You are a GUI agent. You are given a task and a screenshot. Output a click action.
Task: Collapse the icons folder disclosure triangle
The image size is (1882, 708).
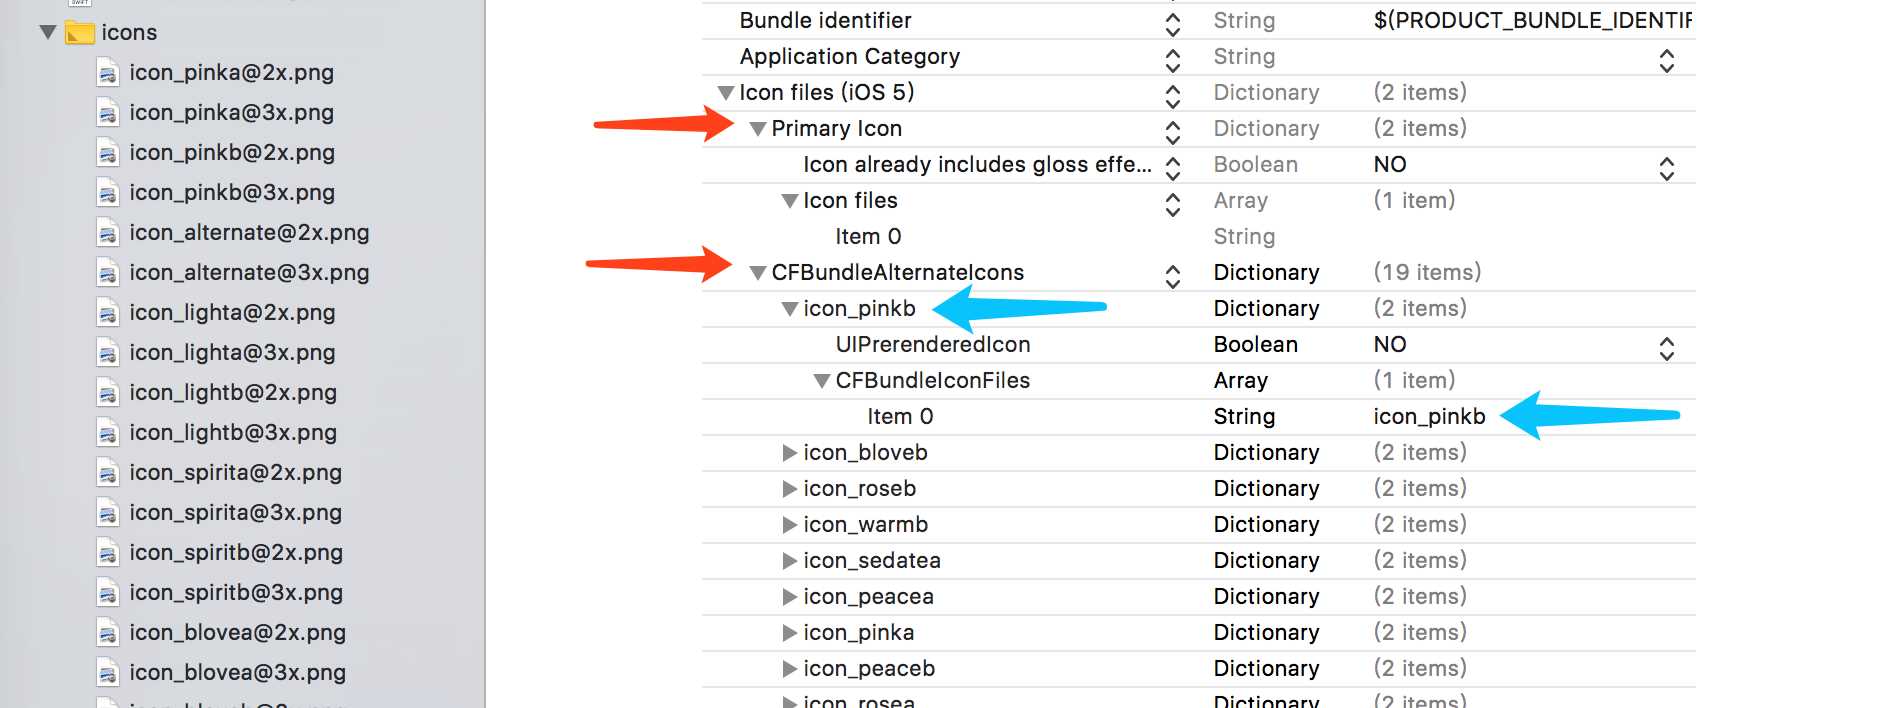(48, 32)
